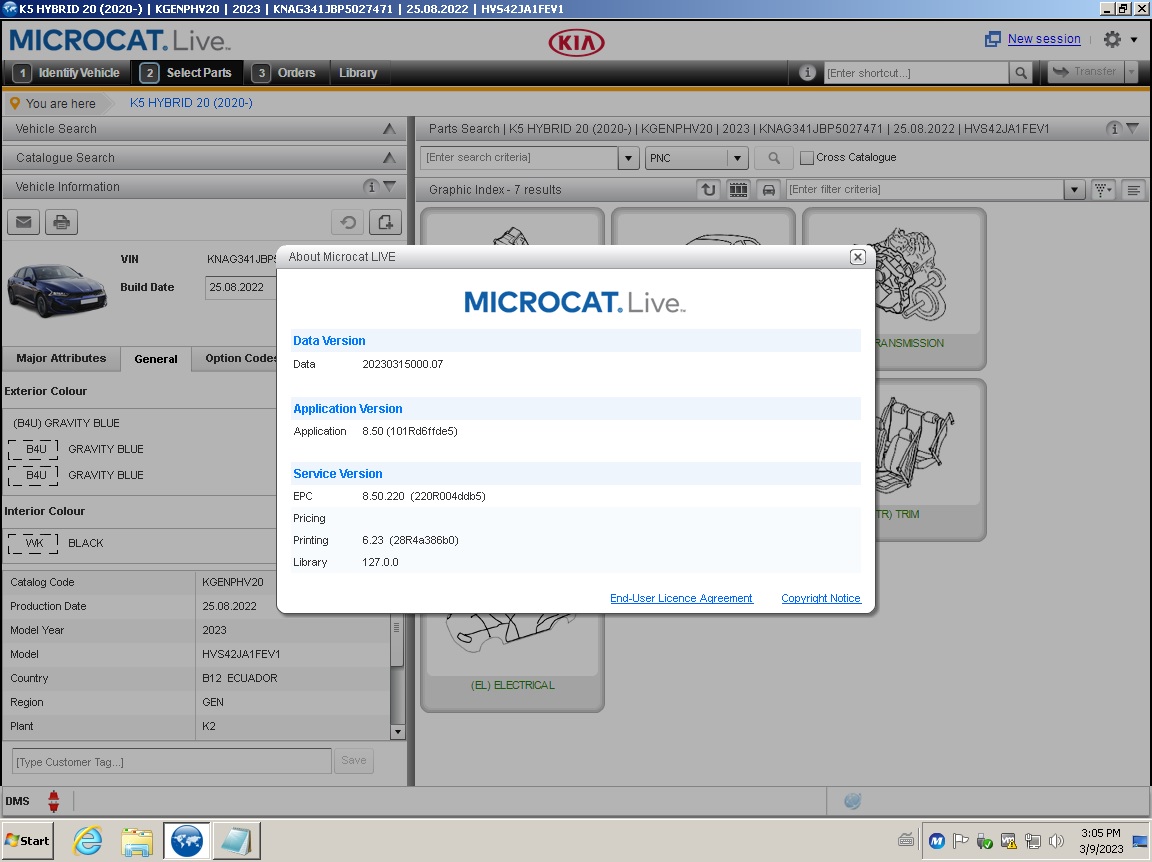
Task: Click the globe status icon in status bar
Action: (852, 801)
